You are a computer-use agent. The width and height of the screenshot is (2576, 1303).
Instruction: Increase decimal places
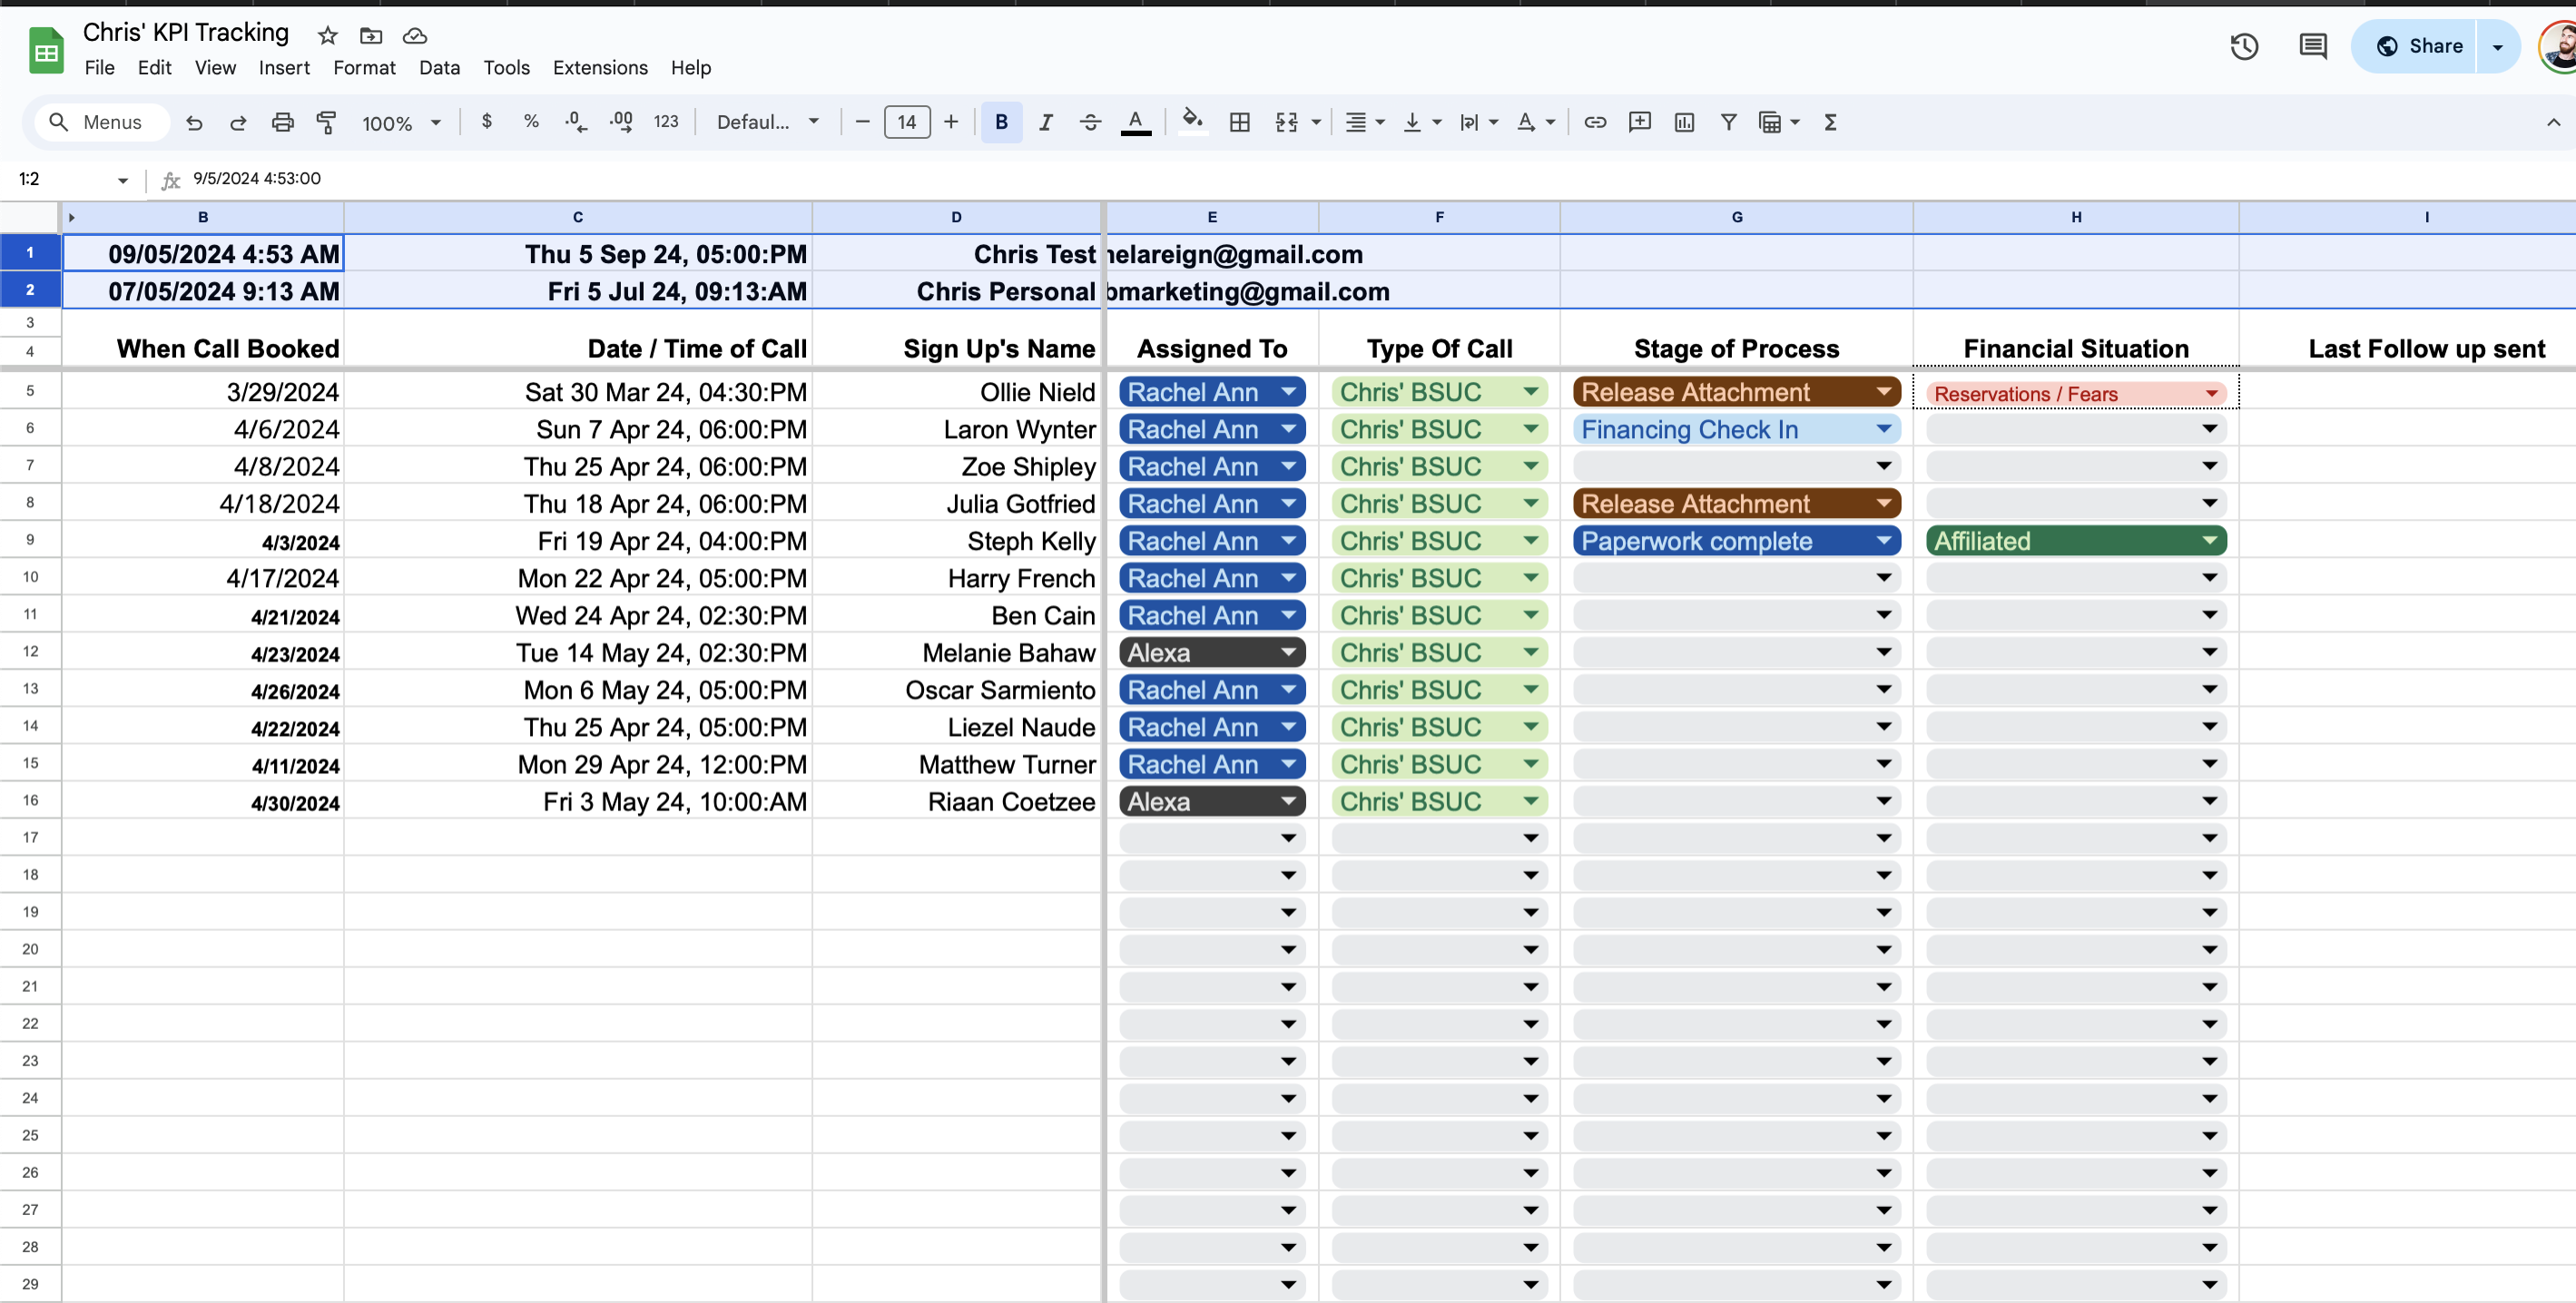pos(621,122)
